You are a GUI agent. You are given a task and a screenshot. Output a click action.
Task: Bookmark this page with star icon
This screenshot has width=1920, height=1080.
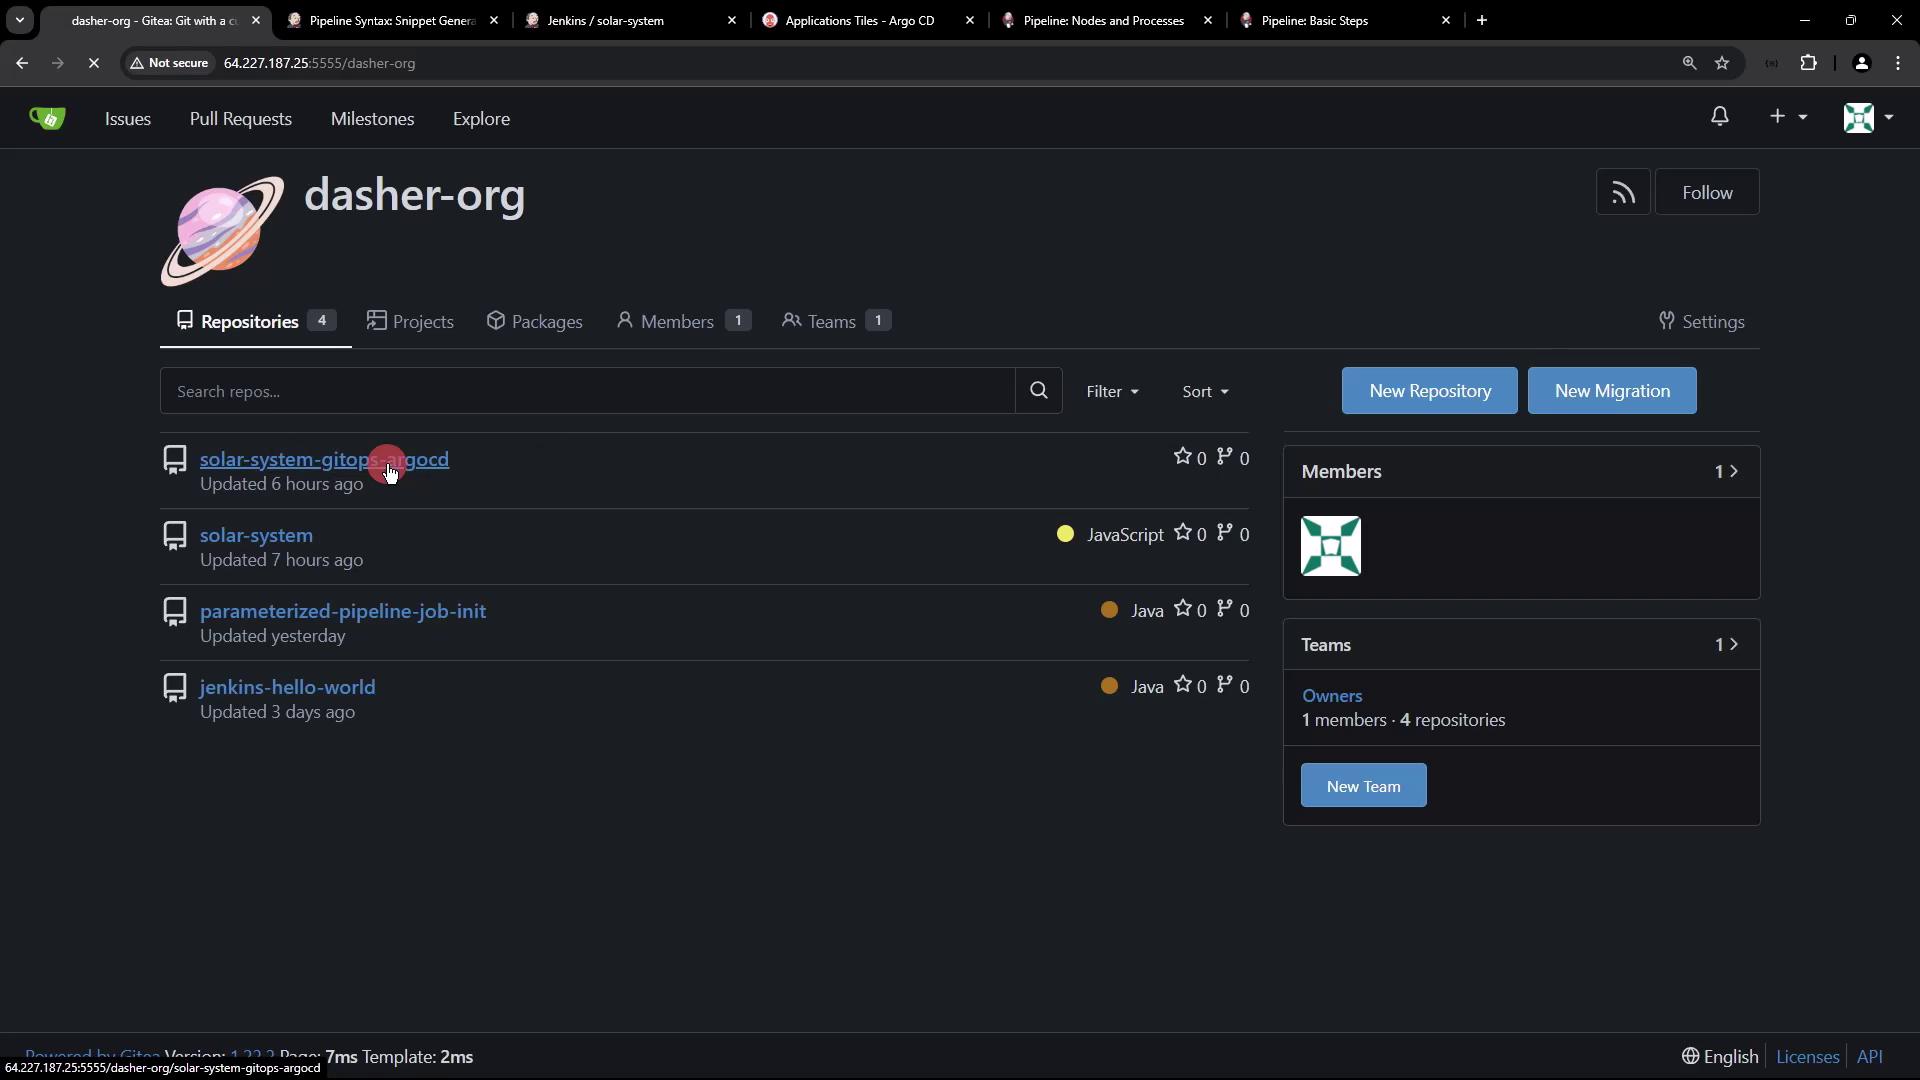pyautogui.click(x=1722, y=63)
